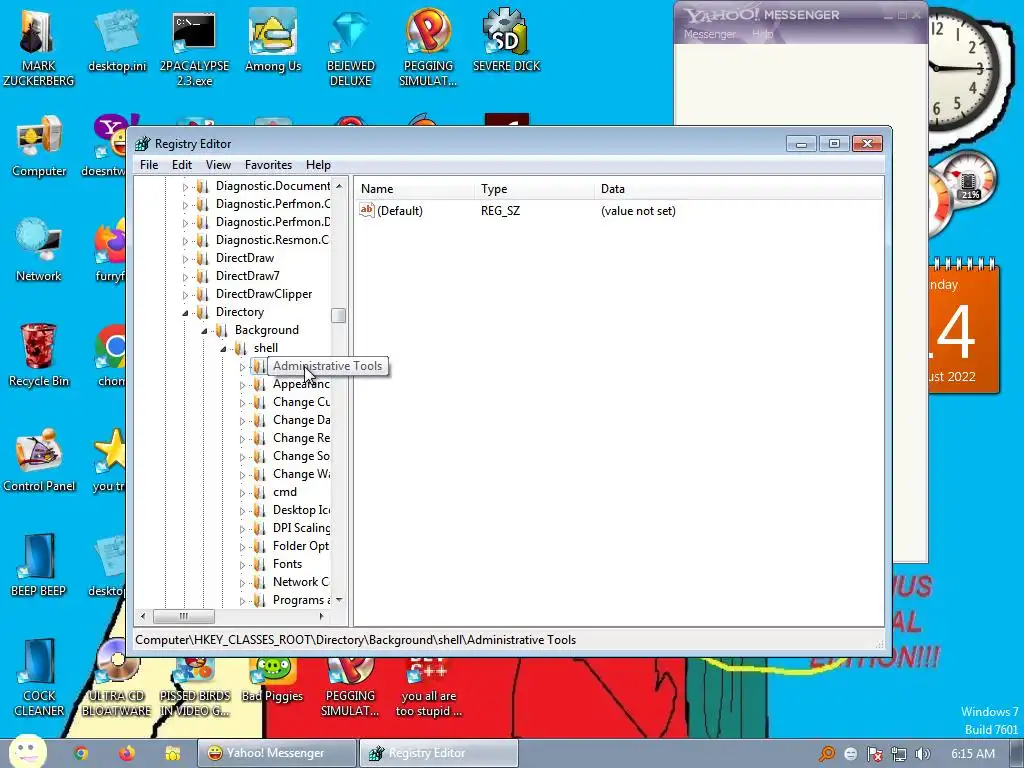Click tree scroll-right arrow
1024x768 pixels.
[322, 616]
